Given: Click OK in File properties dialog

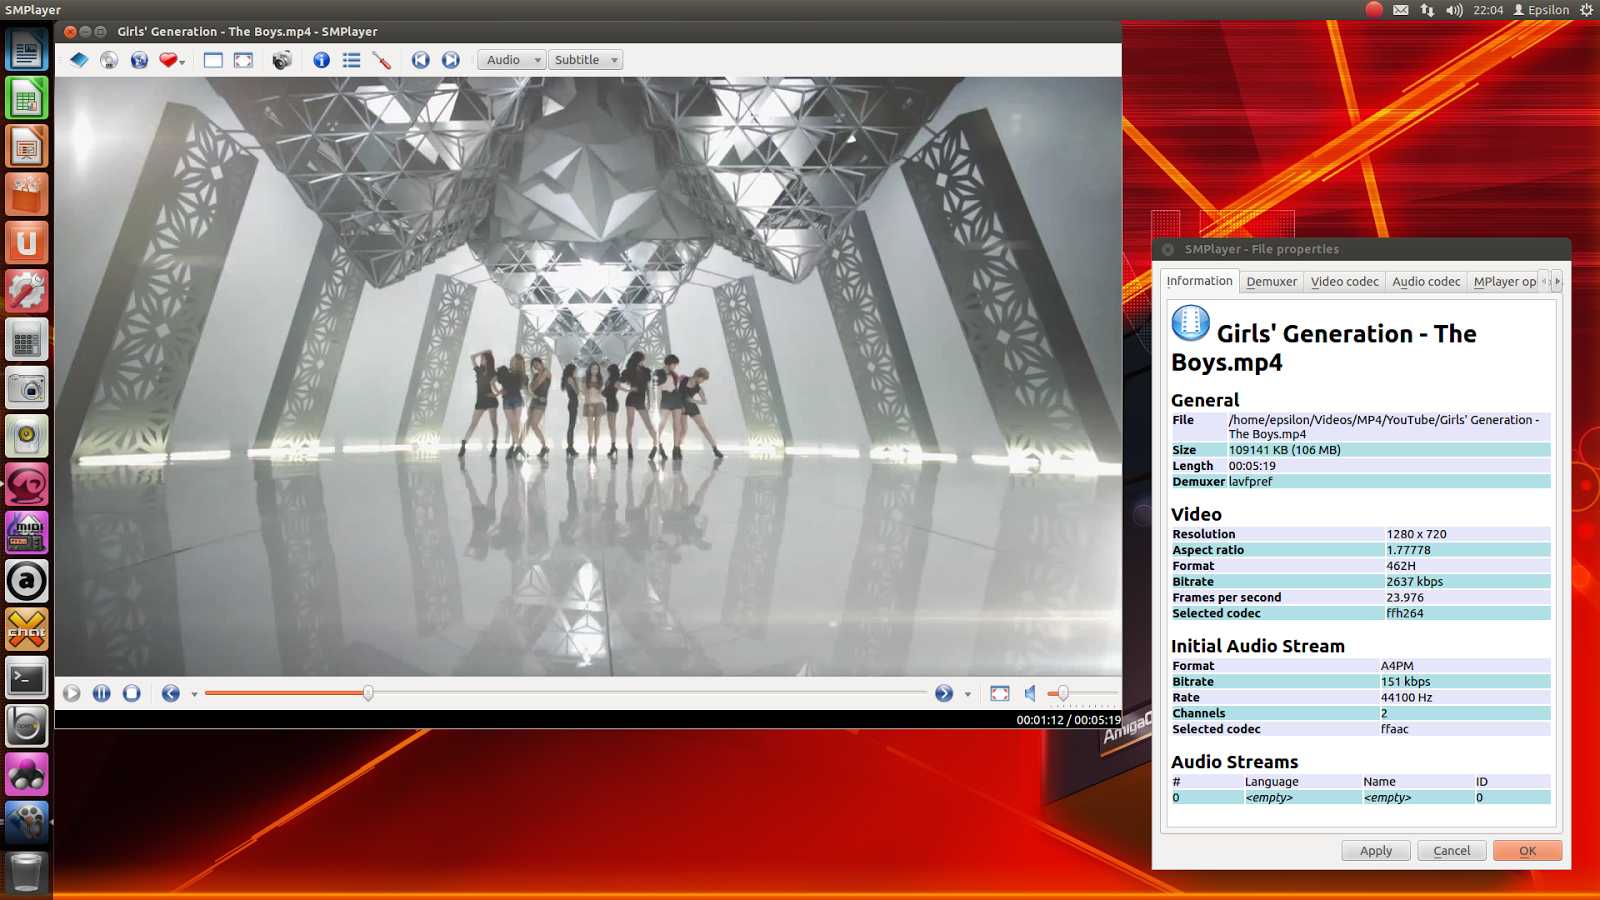Looking at the screenshot, I should tap(1527, 851).
